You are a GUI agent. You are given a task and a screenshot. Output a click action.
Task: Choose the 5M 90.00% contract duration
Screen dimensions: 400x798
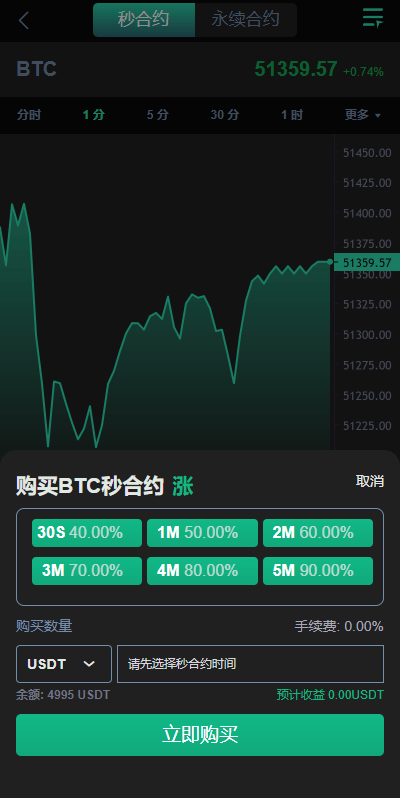318,571
